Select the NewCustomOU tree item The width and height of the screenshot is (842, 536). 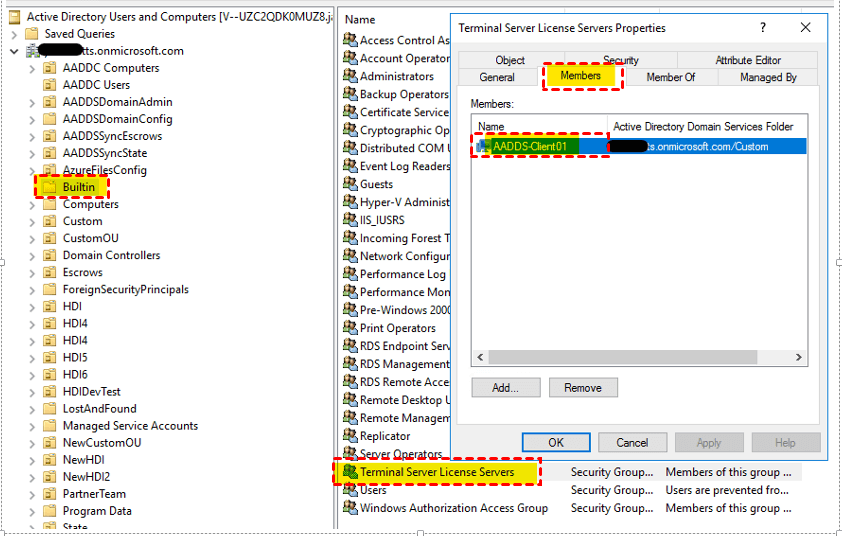coord(101,443)
